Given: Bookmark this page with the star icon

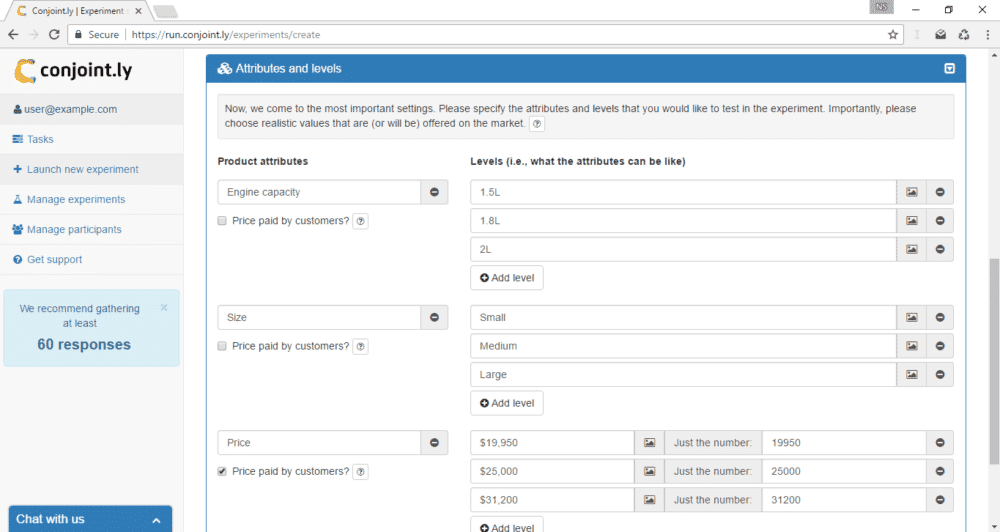Looking at the screenshot, I should coord(893,34).
